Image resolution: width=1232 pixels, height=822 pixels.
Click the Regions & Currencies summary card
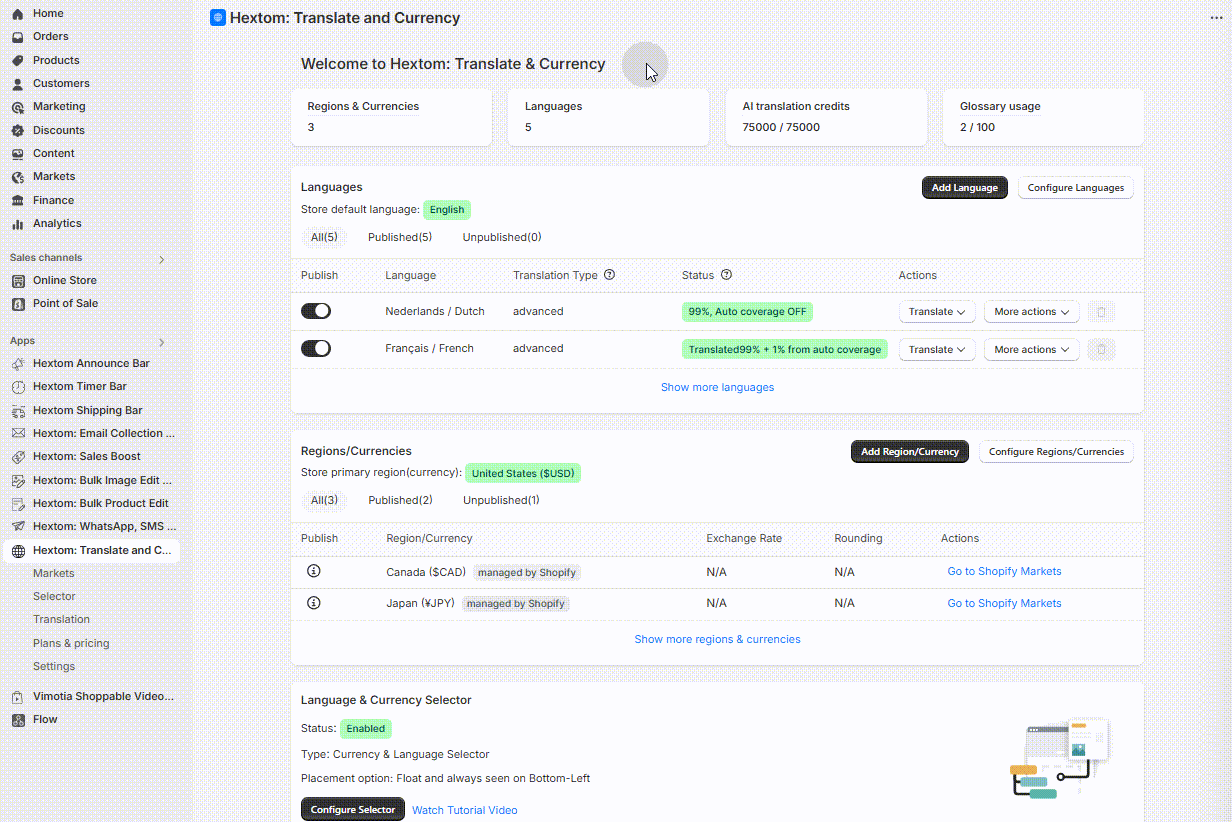(x=392, y=117)
